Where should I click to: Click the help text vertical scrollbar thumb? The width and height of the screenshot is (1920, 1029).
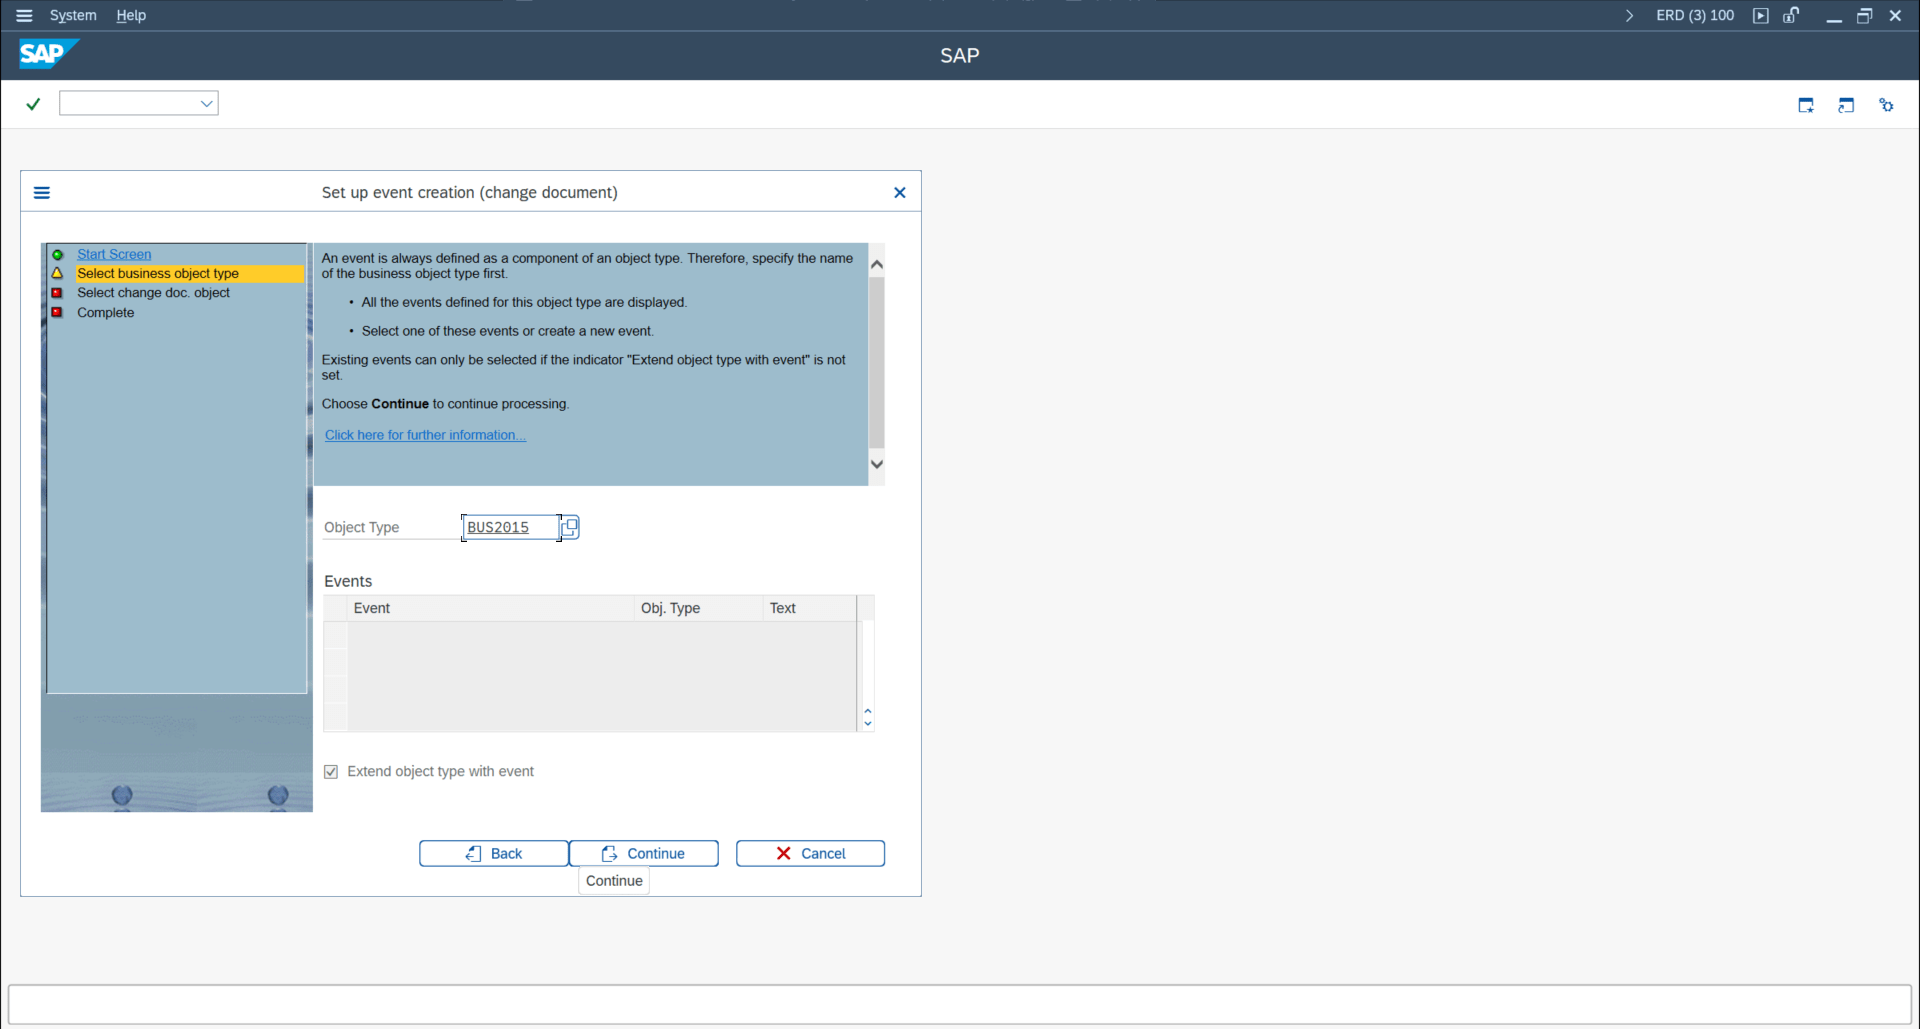(x=877, y=361)
